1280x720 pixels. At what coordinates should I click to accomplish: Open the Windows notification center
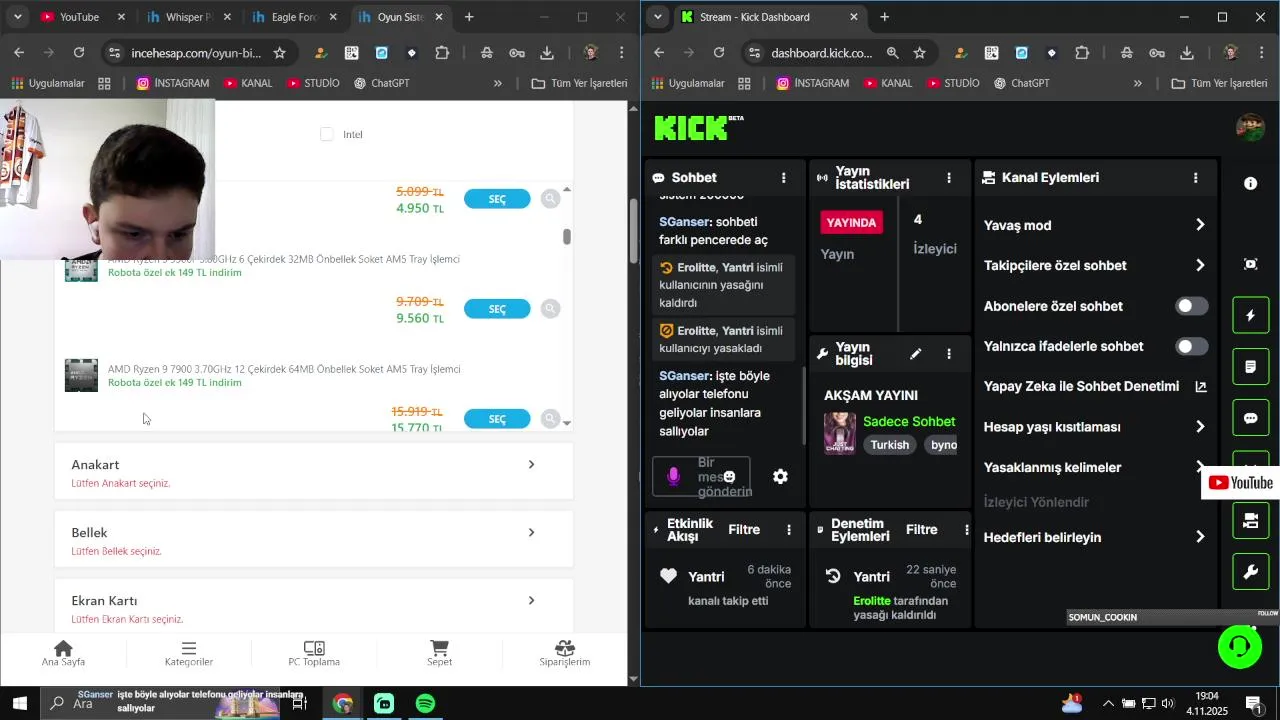coord(1253,704)
